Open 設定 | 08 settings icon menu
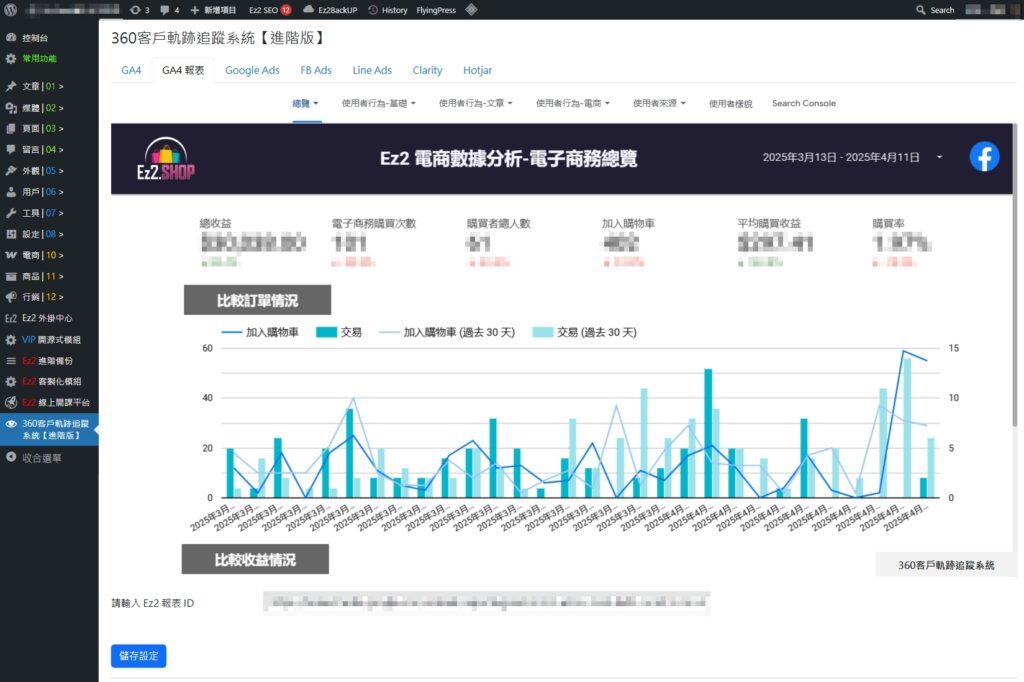Image resolution: width=1024 pixels, height=682 pixels. point(11,234)
